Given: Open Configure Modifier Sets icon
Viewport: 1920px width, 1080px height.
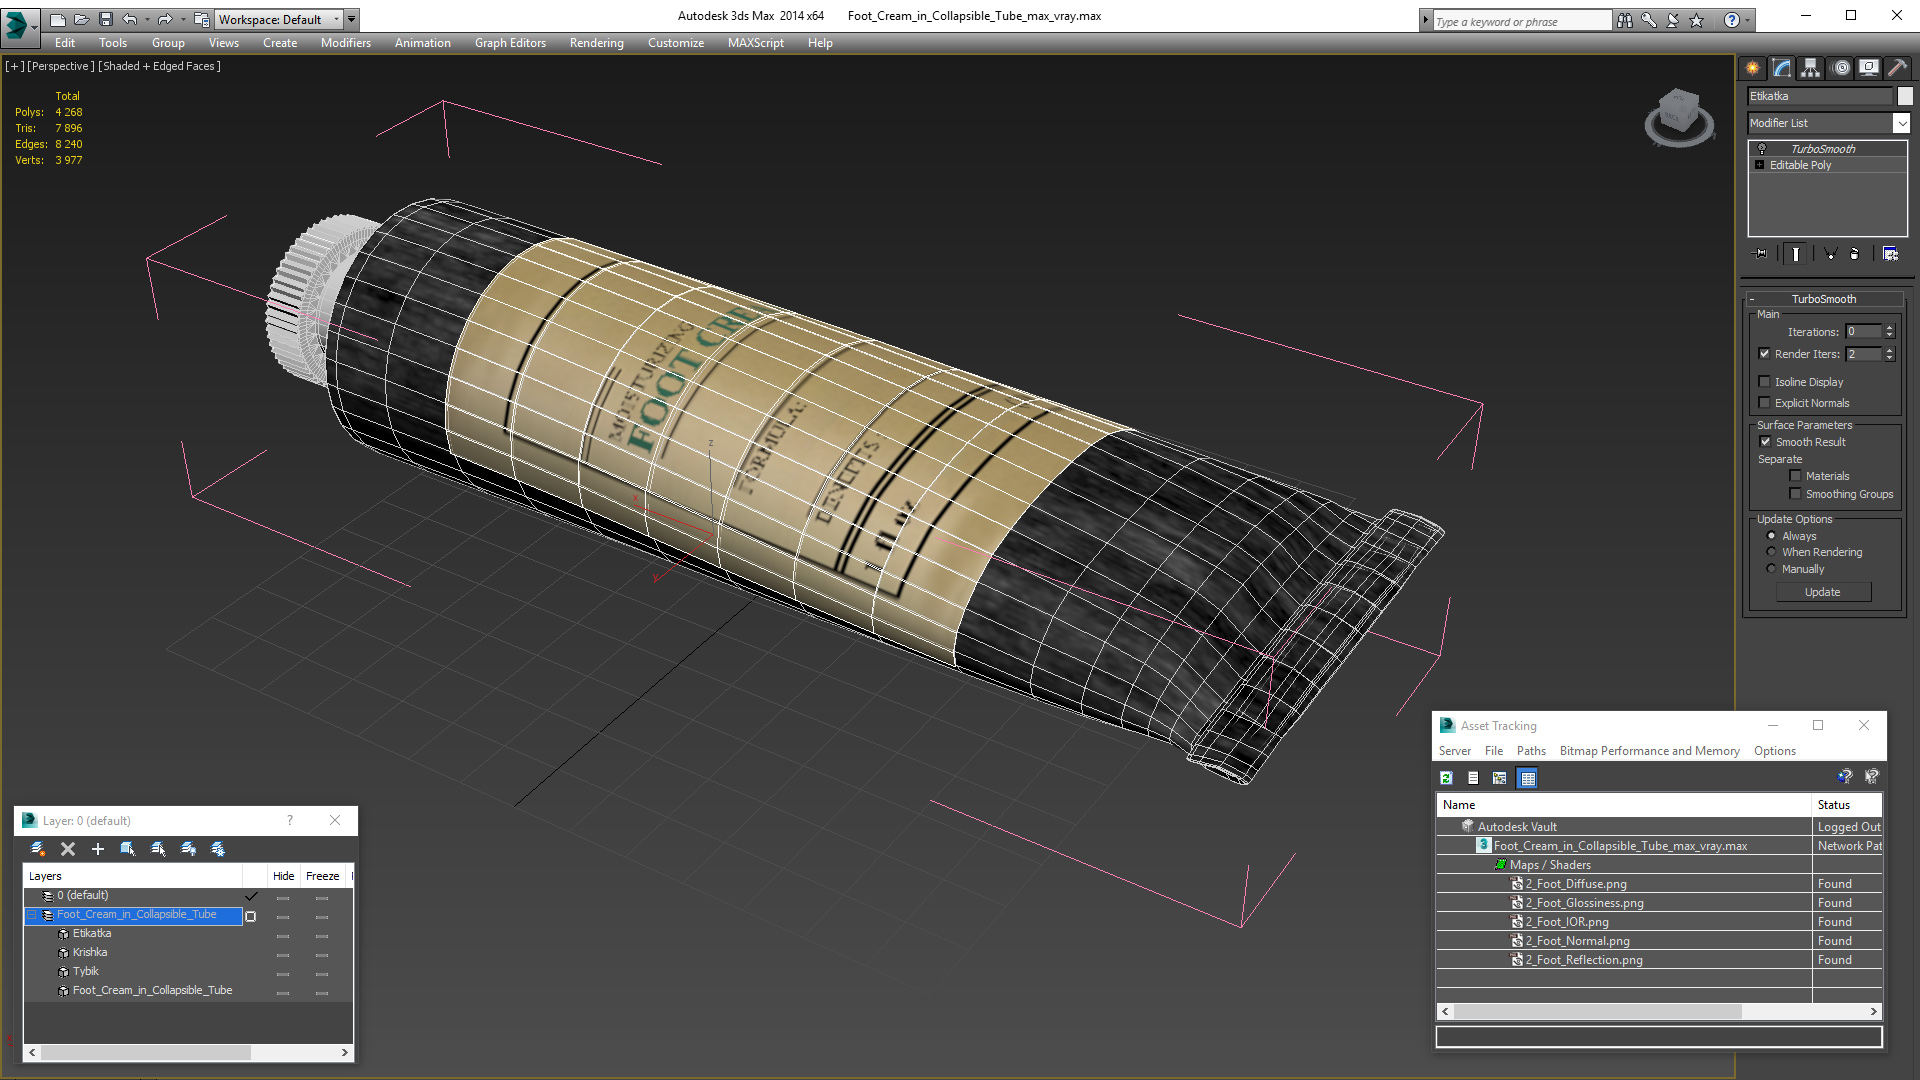Looking at the screenshot, I should (x=1890, y=254).
